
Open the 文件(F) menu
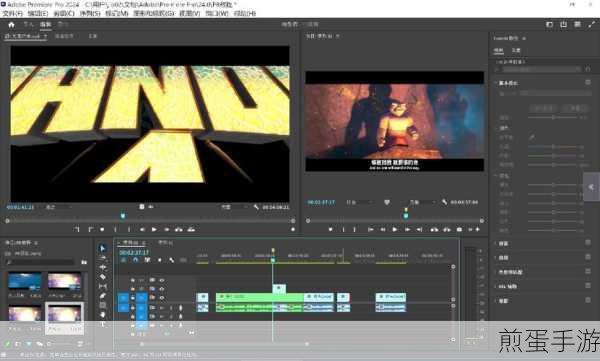pos(13,13)
